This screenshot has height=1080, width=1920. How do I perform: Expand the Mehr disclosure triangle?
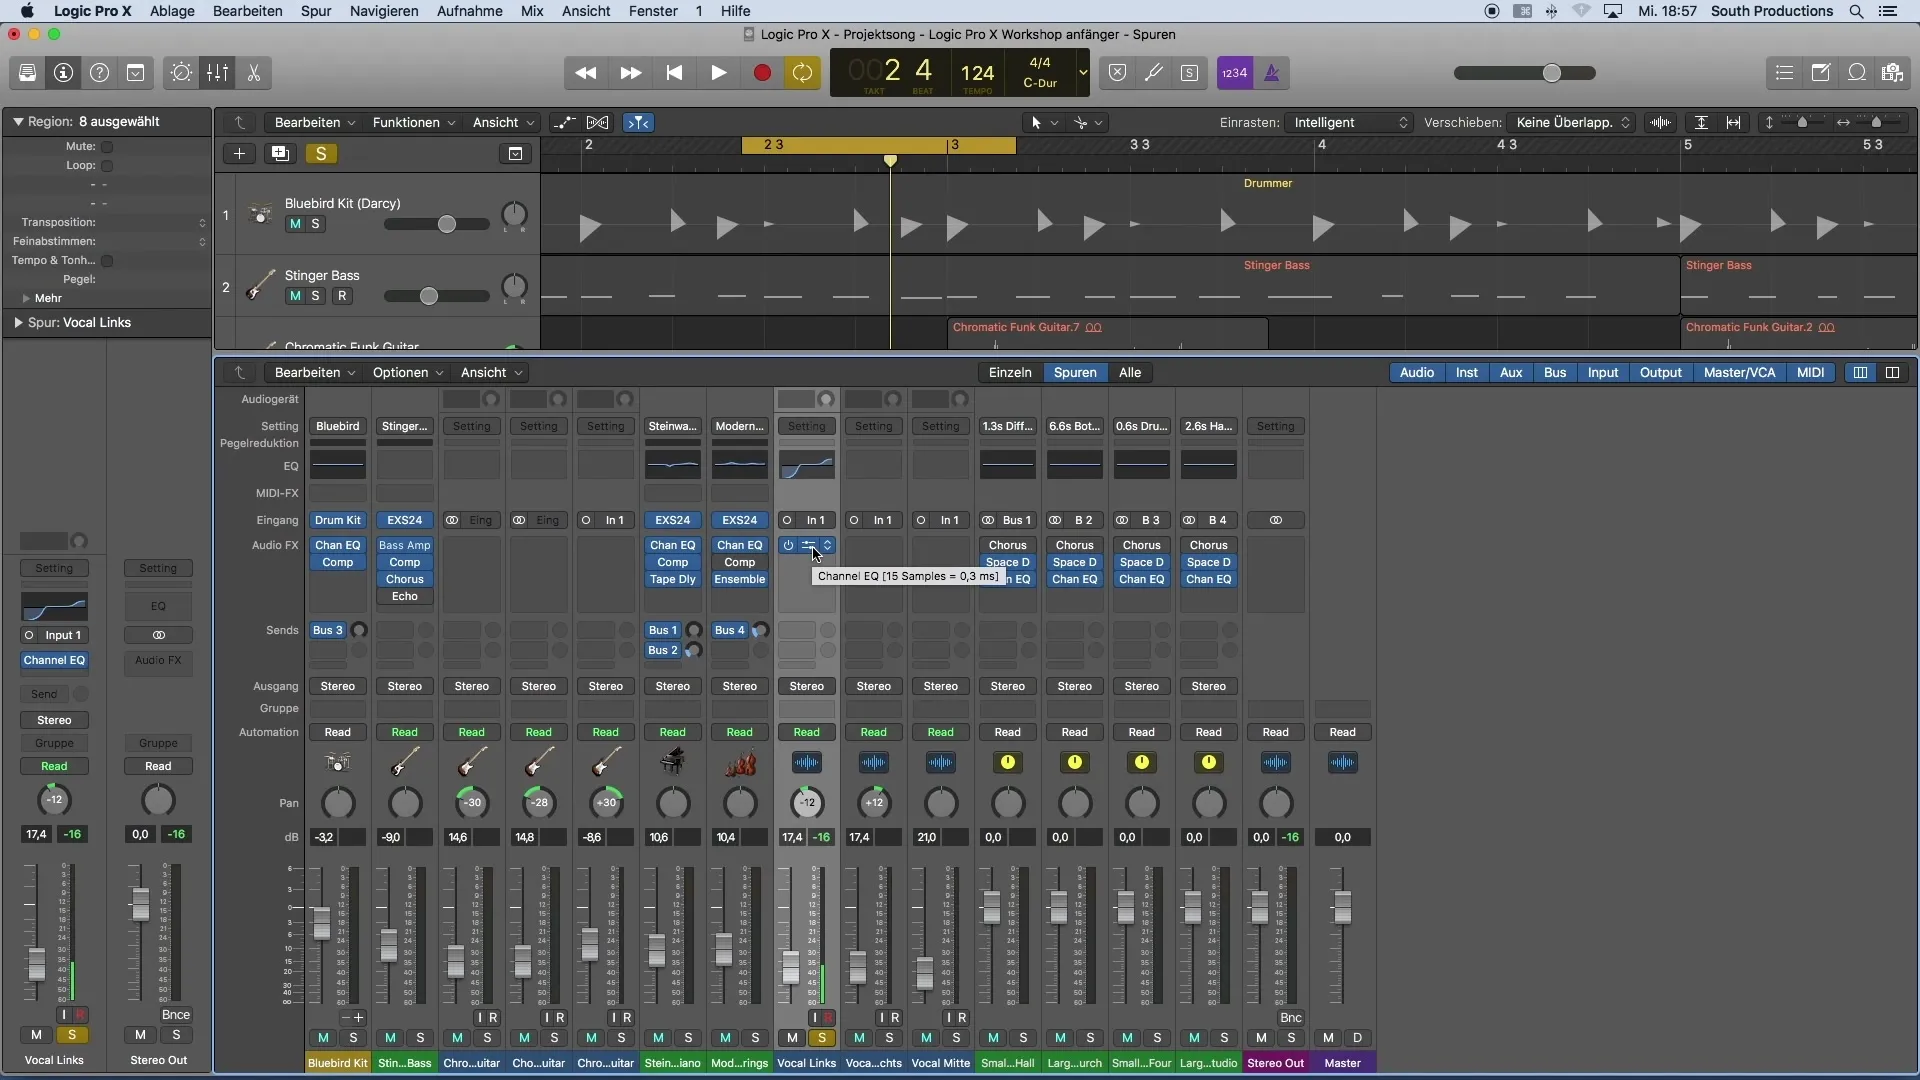point(26,298)
